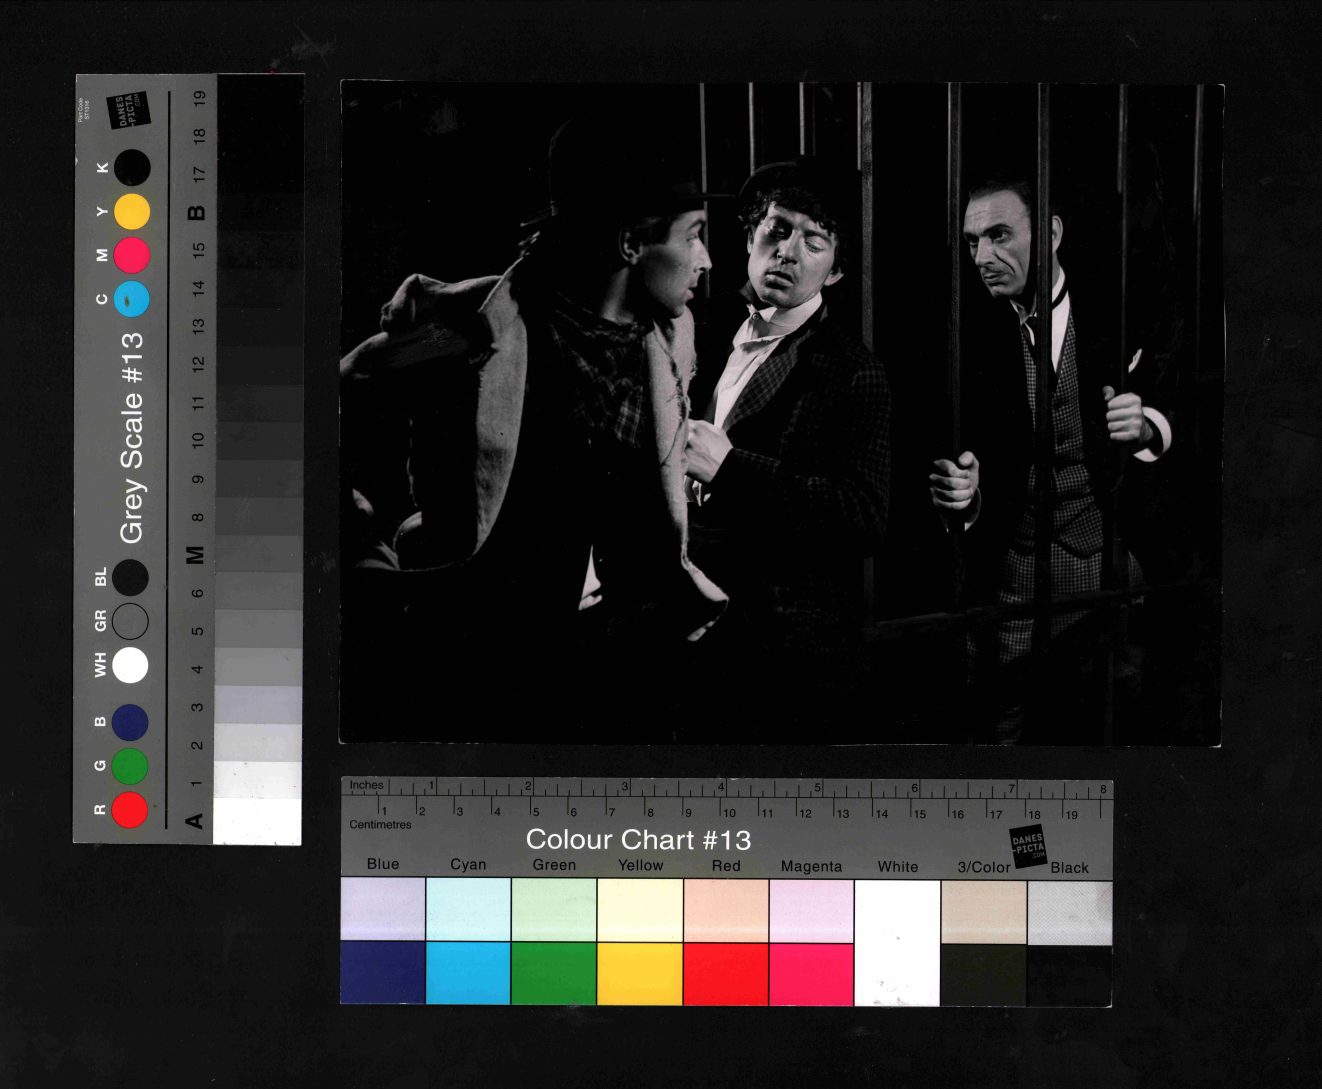Screen dimensions: 1322x1089
Task: Click the magenta circle labeled M
Action: coord(132,256)
